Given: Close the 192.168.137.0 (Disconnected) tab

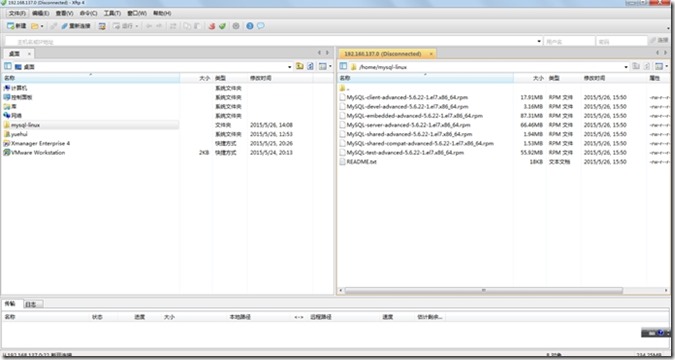Looking at the screenshot, I should (431, 54).
